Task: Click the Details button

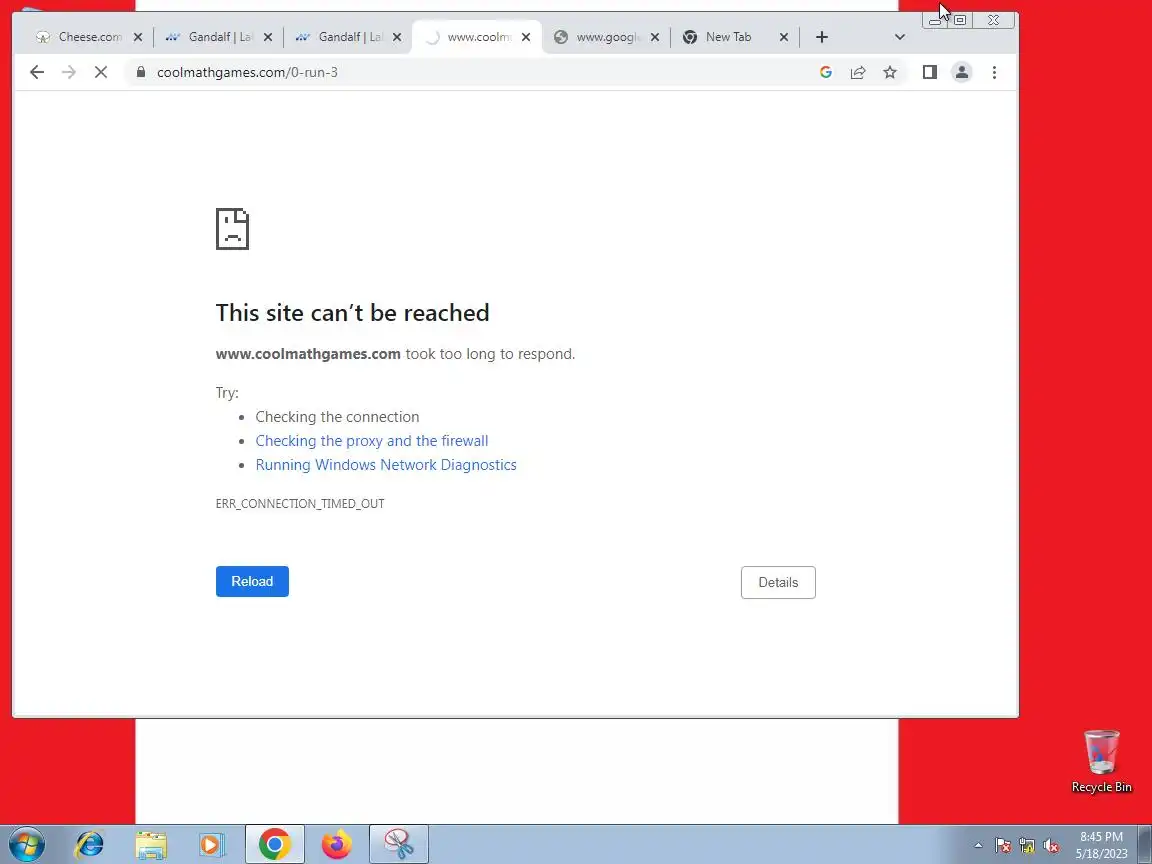Action: (778, 582)
